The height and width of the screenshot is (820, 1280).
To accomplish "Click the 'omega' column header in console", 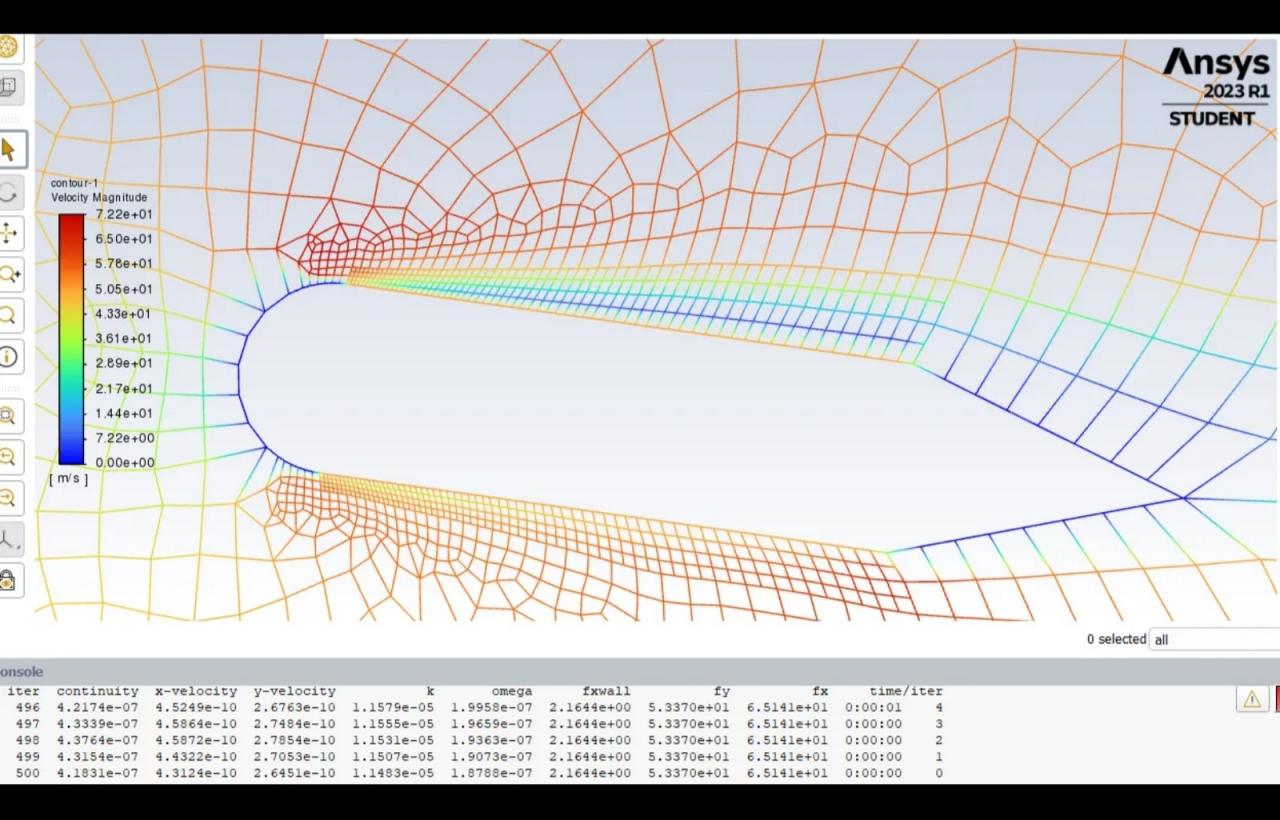I will coord(511,691).
